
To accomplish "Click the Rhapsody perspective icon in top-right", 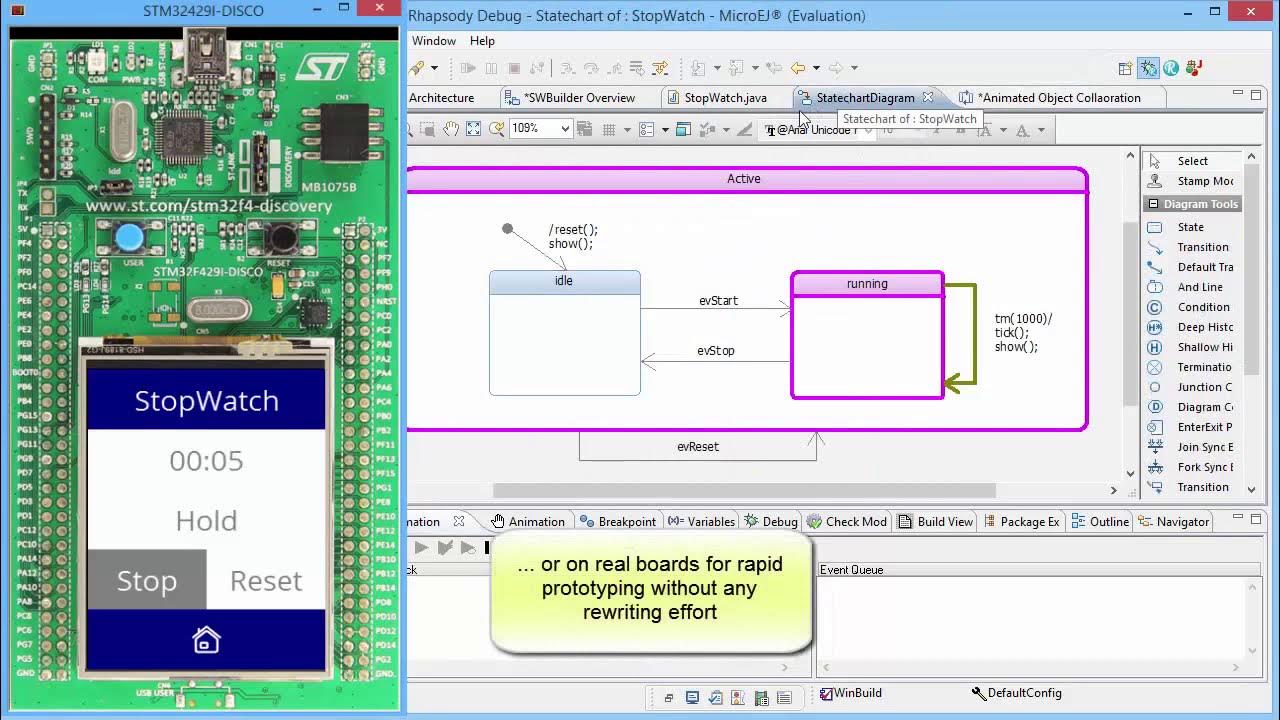I will [x=1171, y=68].
